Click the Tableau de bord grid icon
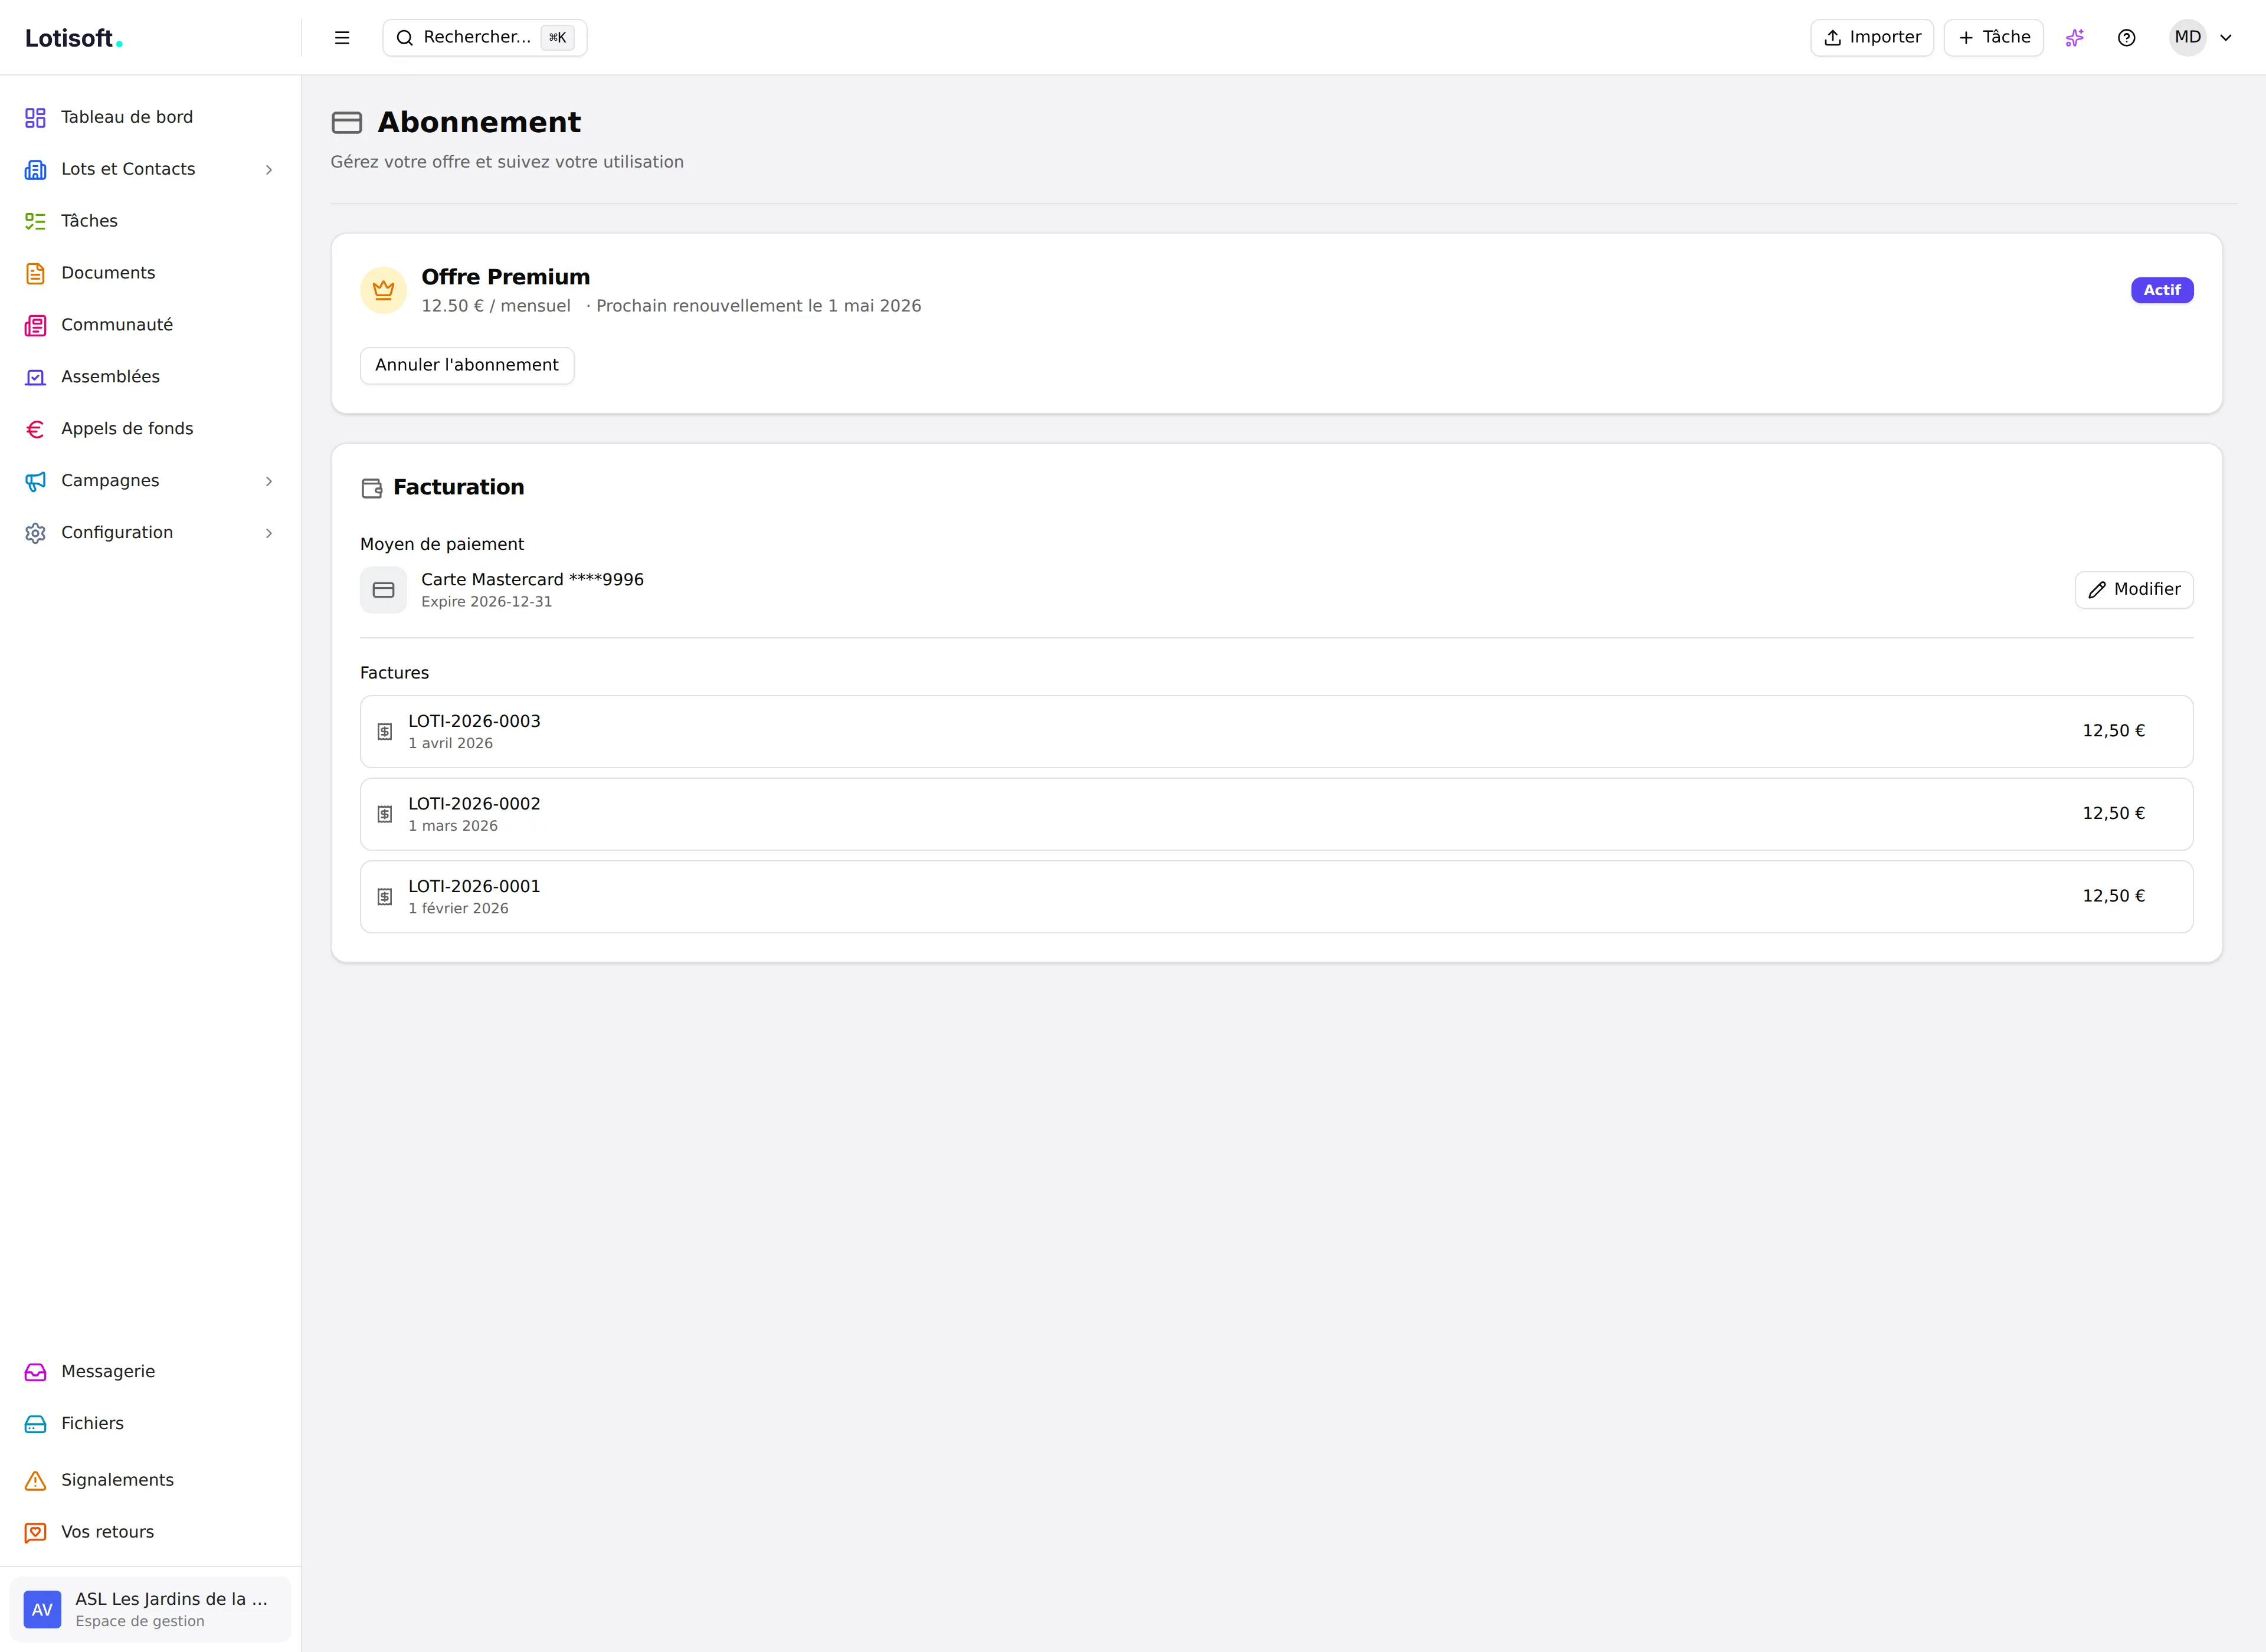This screenshot has width=2266, height=1652. tap(36, 118)
